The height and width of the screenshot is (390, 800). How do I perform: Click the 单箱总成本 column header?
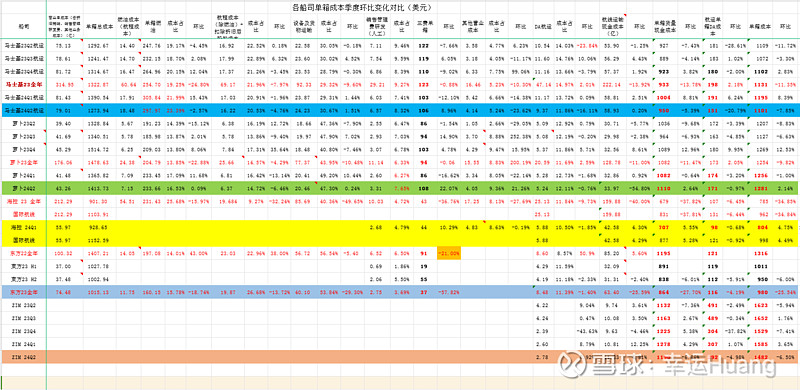point(98,25)
